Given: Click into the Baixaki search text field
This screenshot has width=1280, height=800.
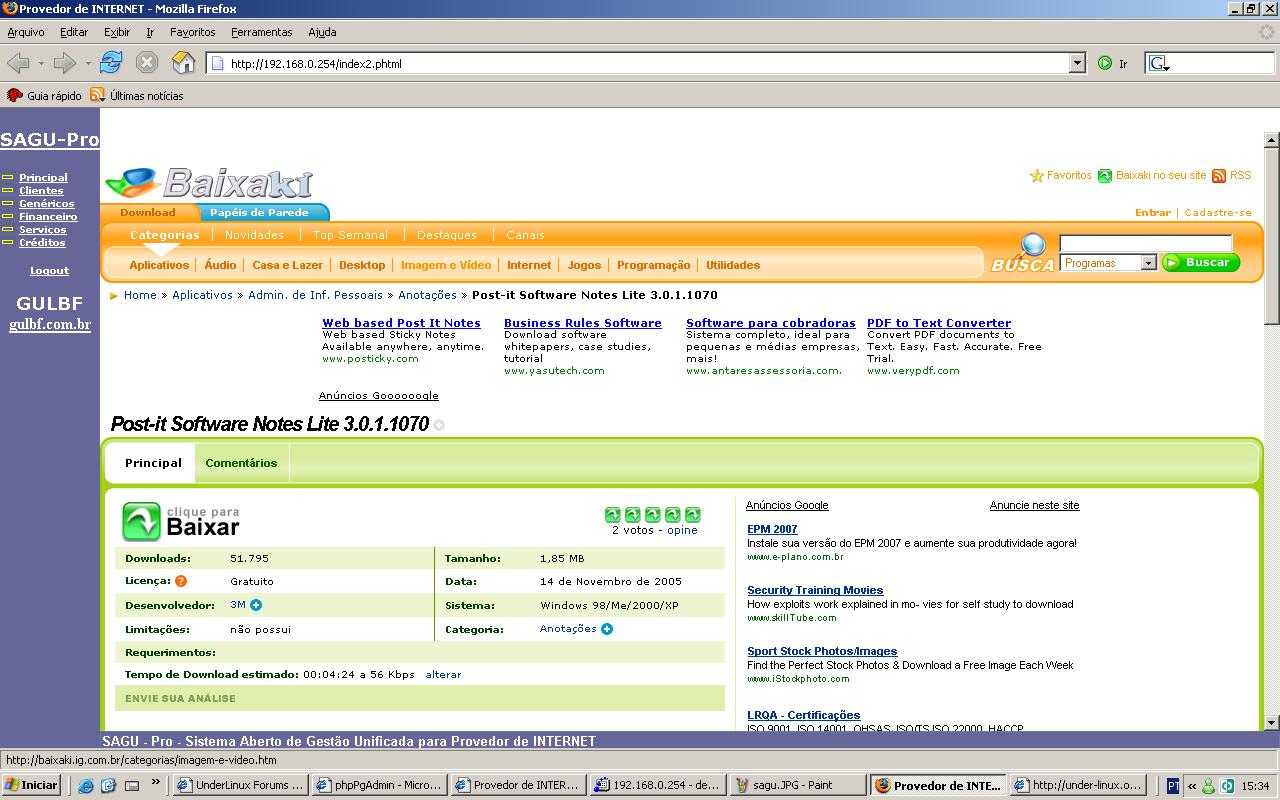Looking at the screenshot, I should click(x=1146, y=243).
